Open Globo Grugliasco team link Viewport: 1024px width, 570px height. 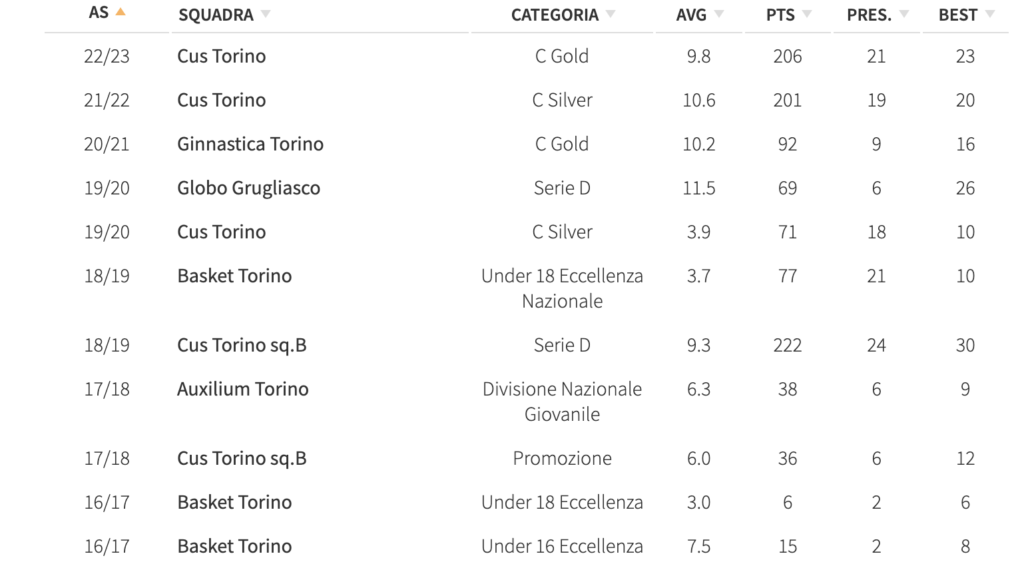click(x=249, y=188)
